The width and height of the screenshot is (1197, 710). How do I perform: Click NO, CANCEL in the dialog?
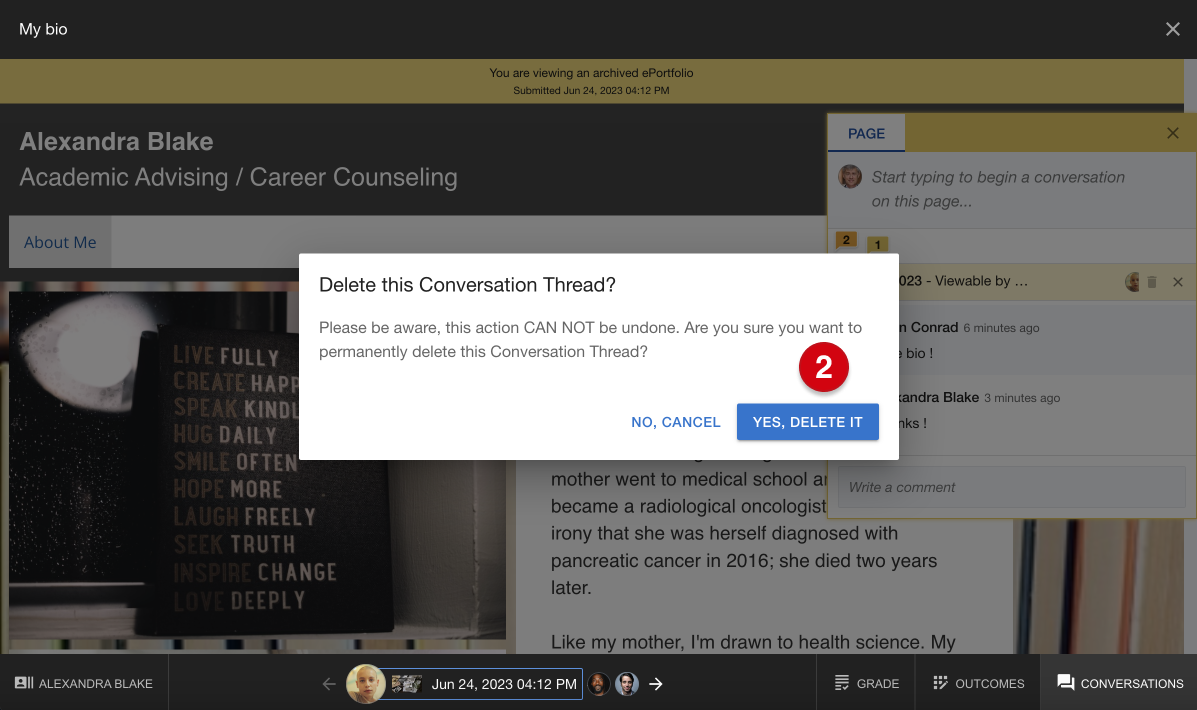(676, 422)
